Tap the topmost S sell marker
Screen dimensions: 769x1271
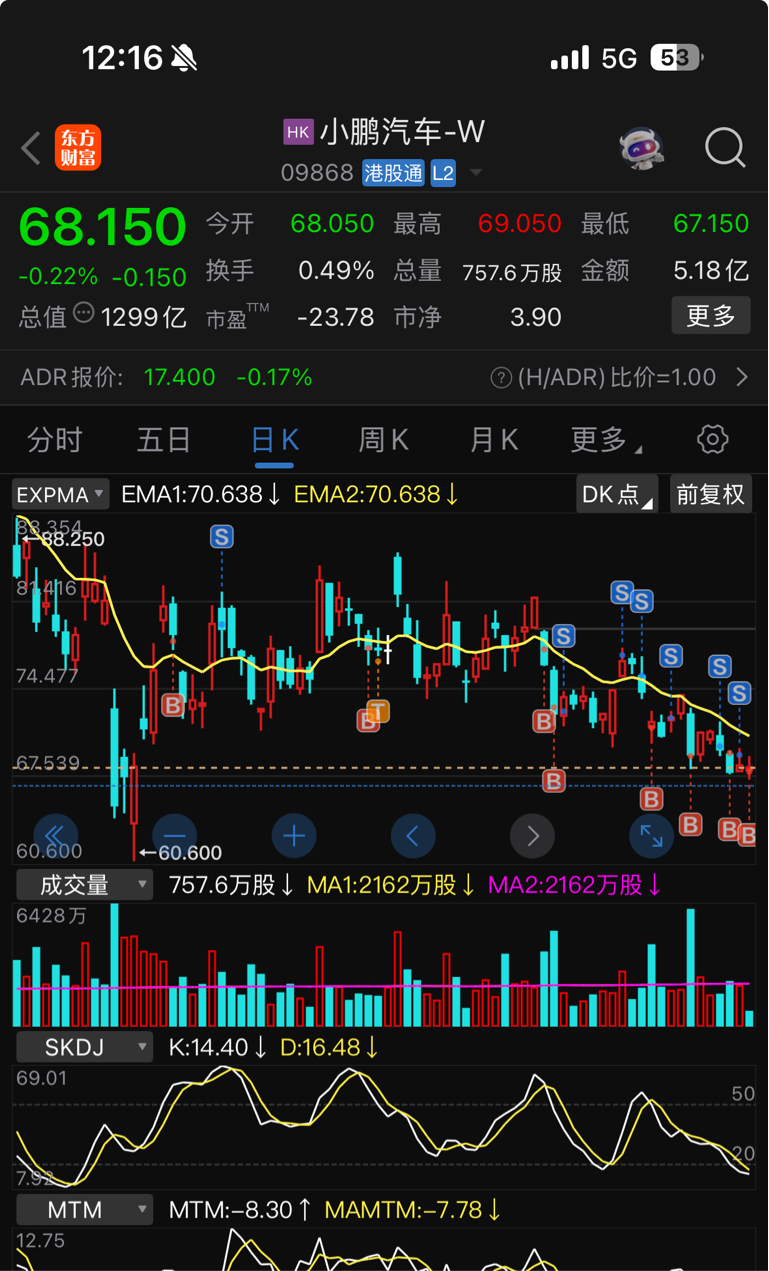coord(221,537)
